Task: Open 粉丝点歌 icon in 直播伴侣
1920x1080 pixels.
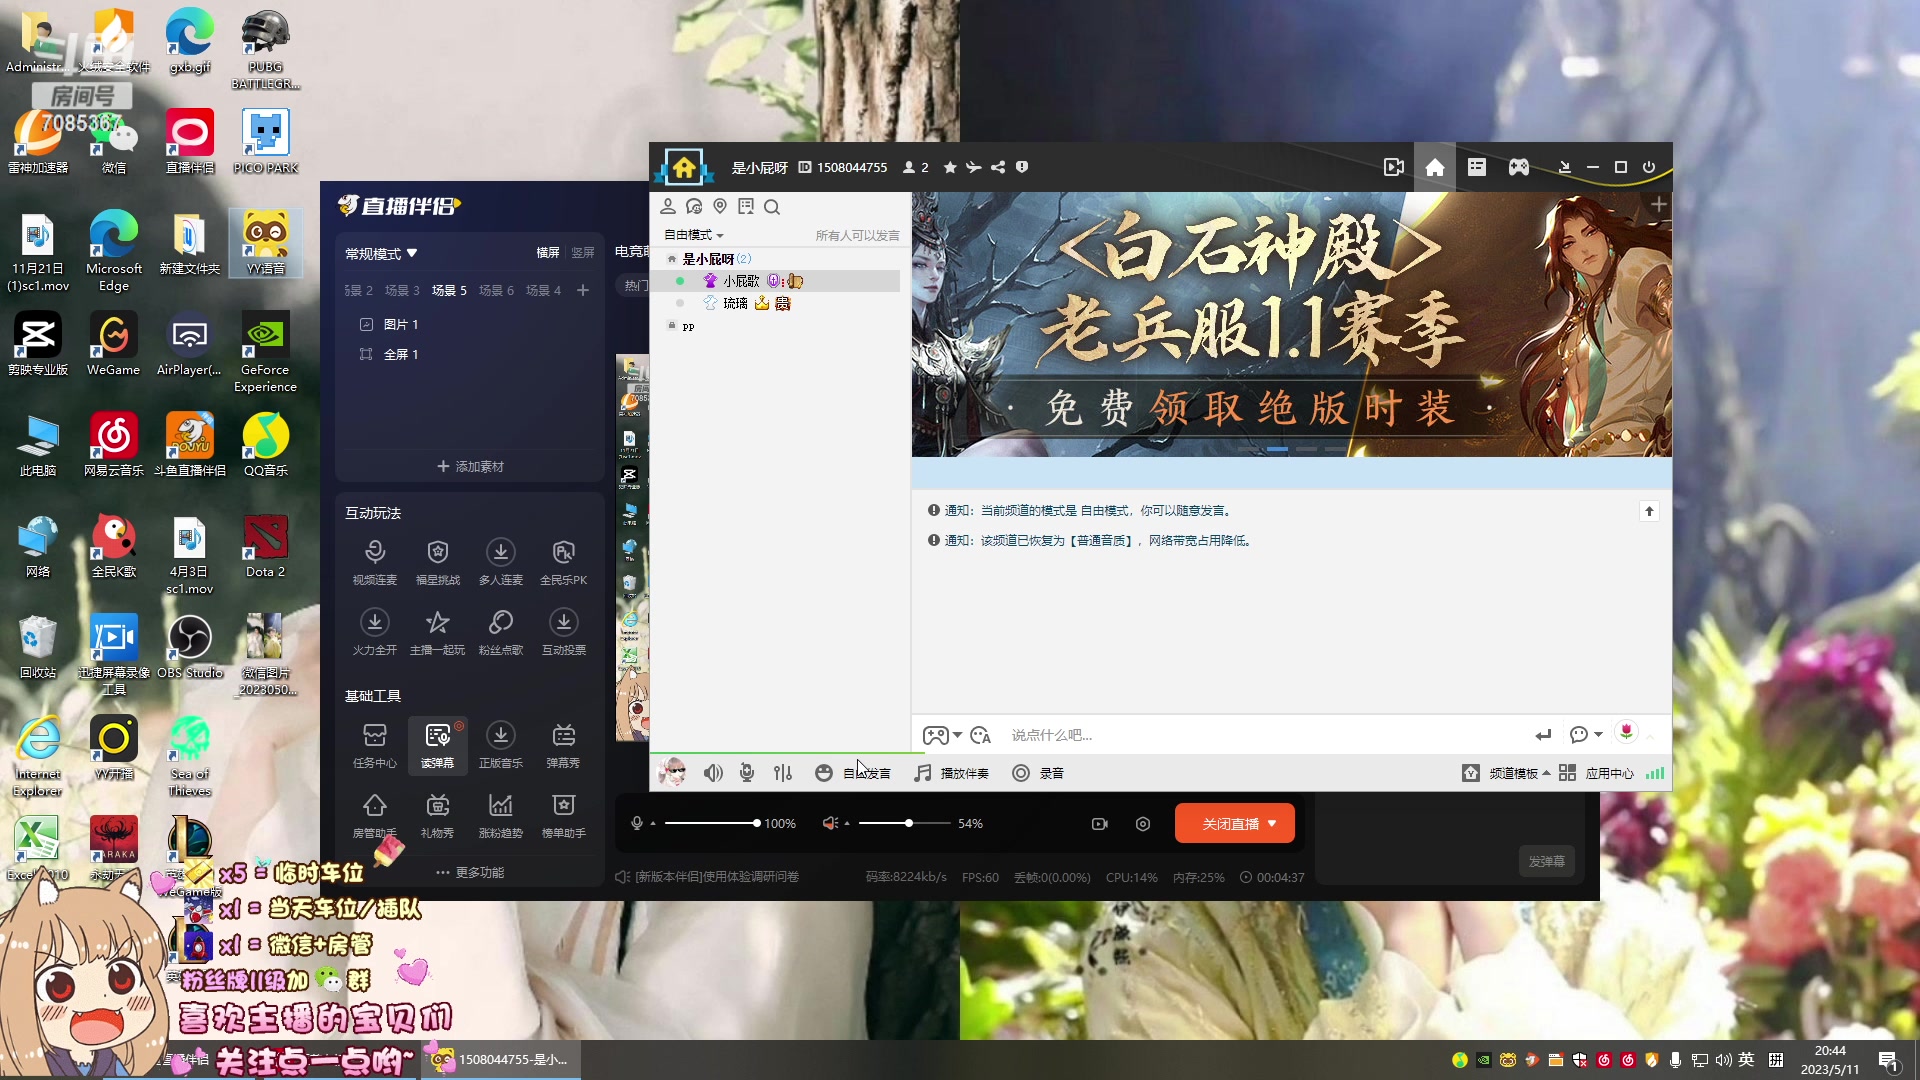Action: [501, 623]
